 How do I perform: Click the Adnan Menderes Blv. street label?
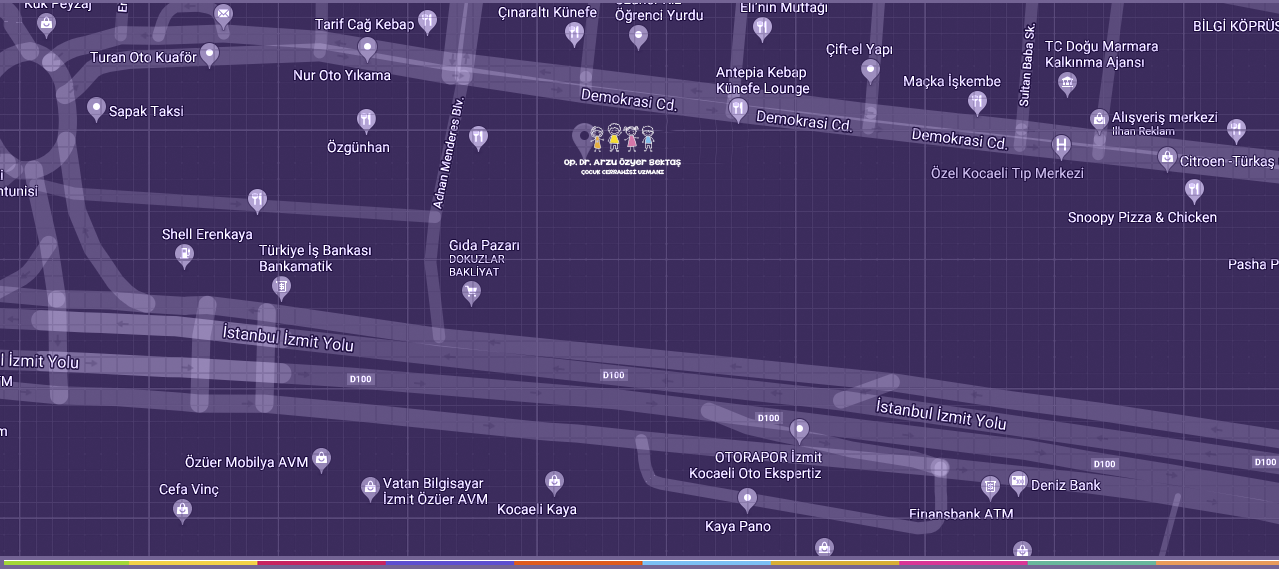pos(448,153)
